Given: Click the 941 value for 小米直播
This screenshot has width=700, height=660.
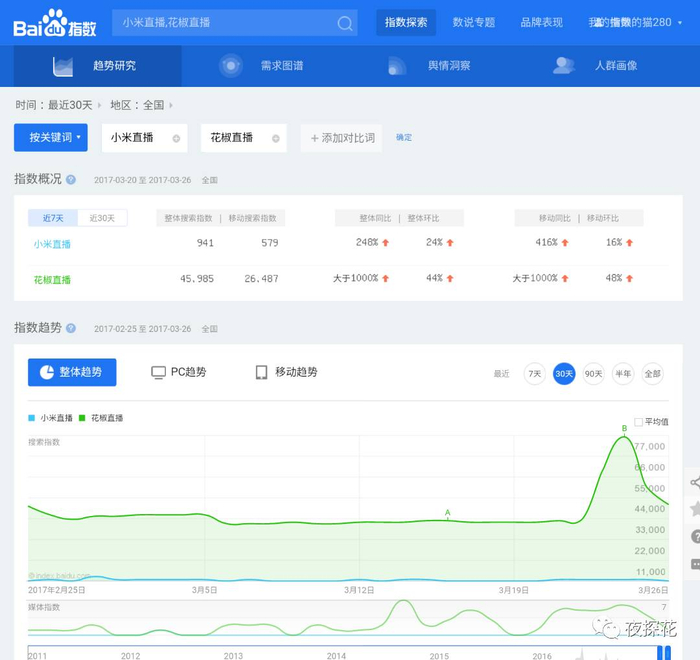Looking at the screenshot, I should point(205,243).
